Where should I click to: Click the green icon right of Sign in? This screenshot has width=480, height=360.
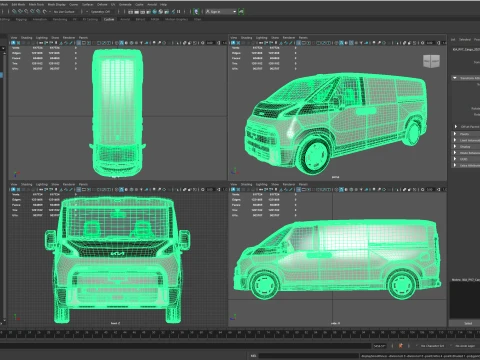point(241,12)
